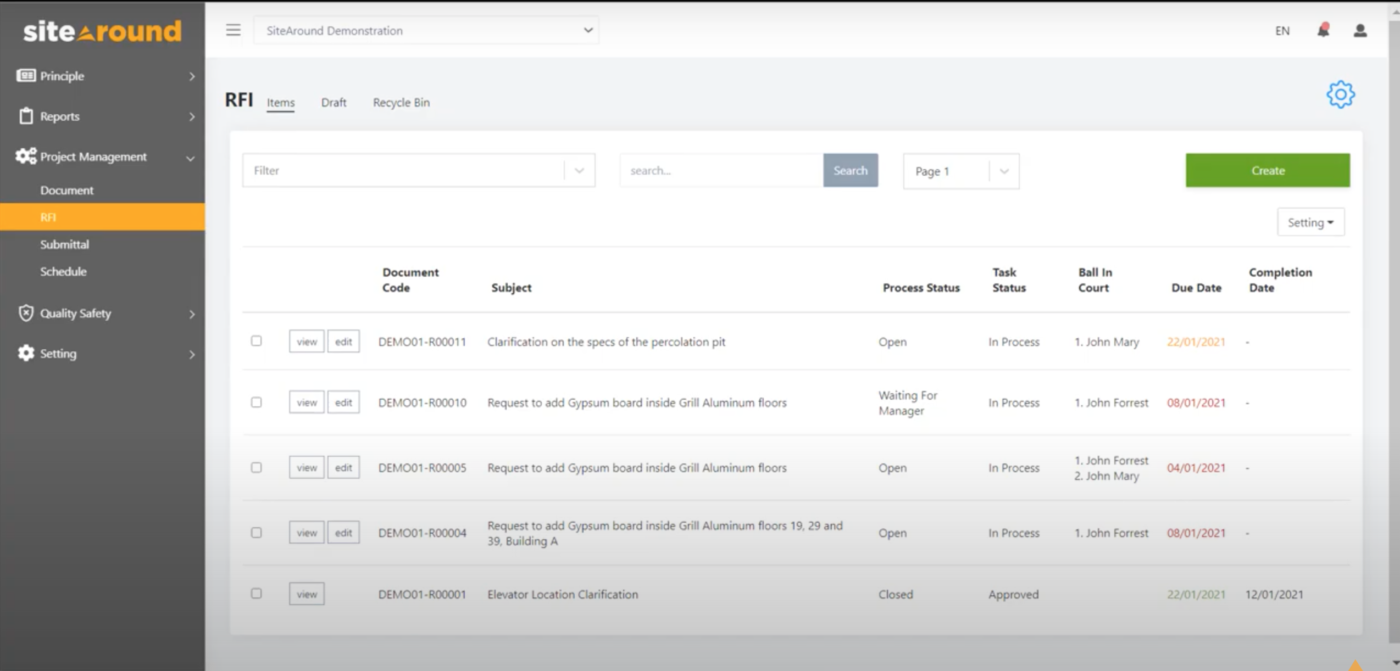Click inside the search input field

(720, 170)
